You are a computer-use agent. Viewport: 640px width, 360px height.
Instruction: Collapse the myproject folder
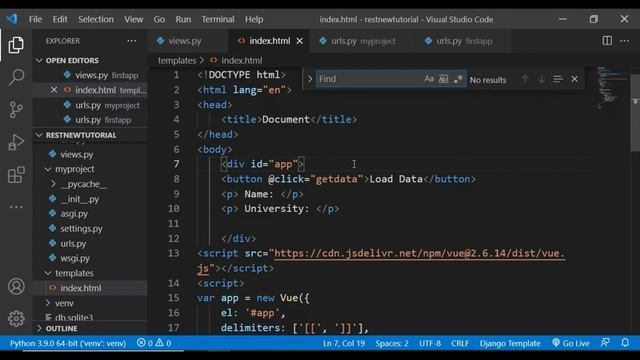(75, 169)
